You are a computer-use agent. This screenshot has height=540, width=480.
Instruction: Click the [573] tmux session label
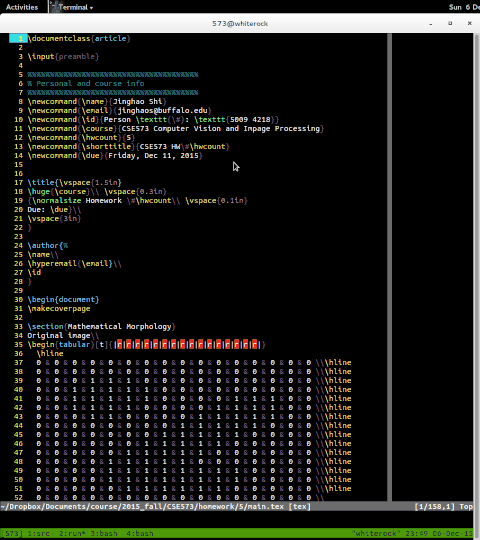pos(12,533)
